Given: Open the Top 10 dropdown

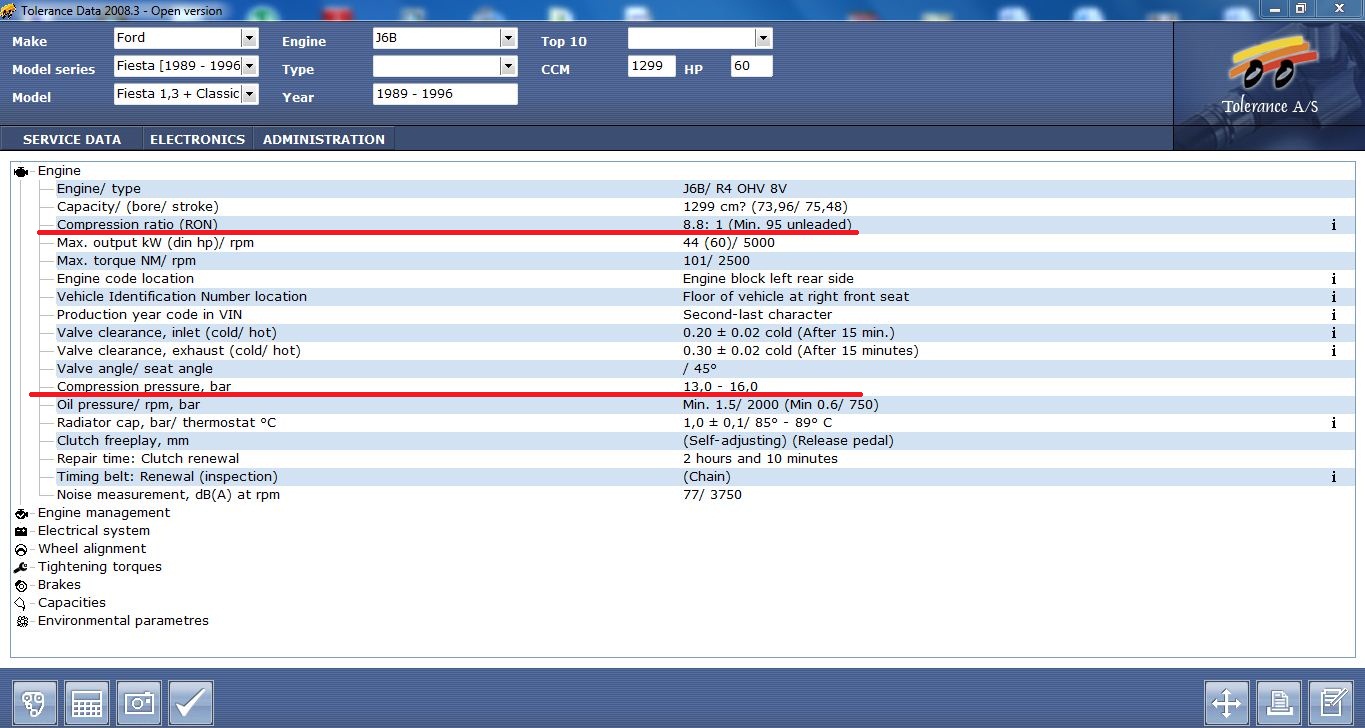Looking at the screenshot, I should tap(764, 38).
